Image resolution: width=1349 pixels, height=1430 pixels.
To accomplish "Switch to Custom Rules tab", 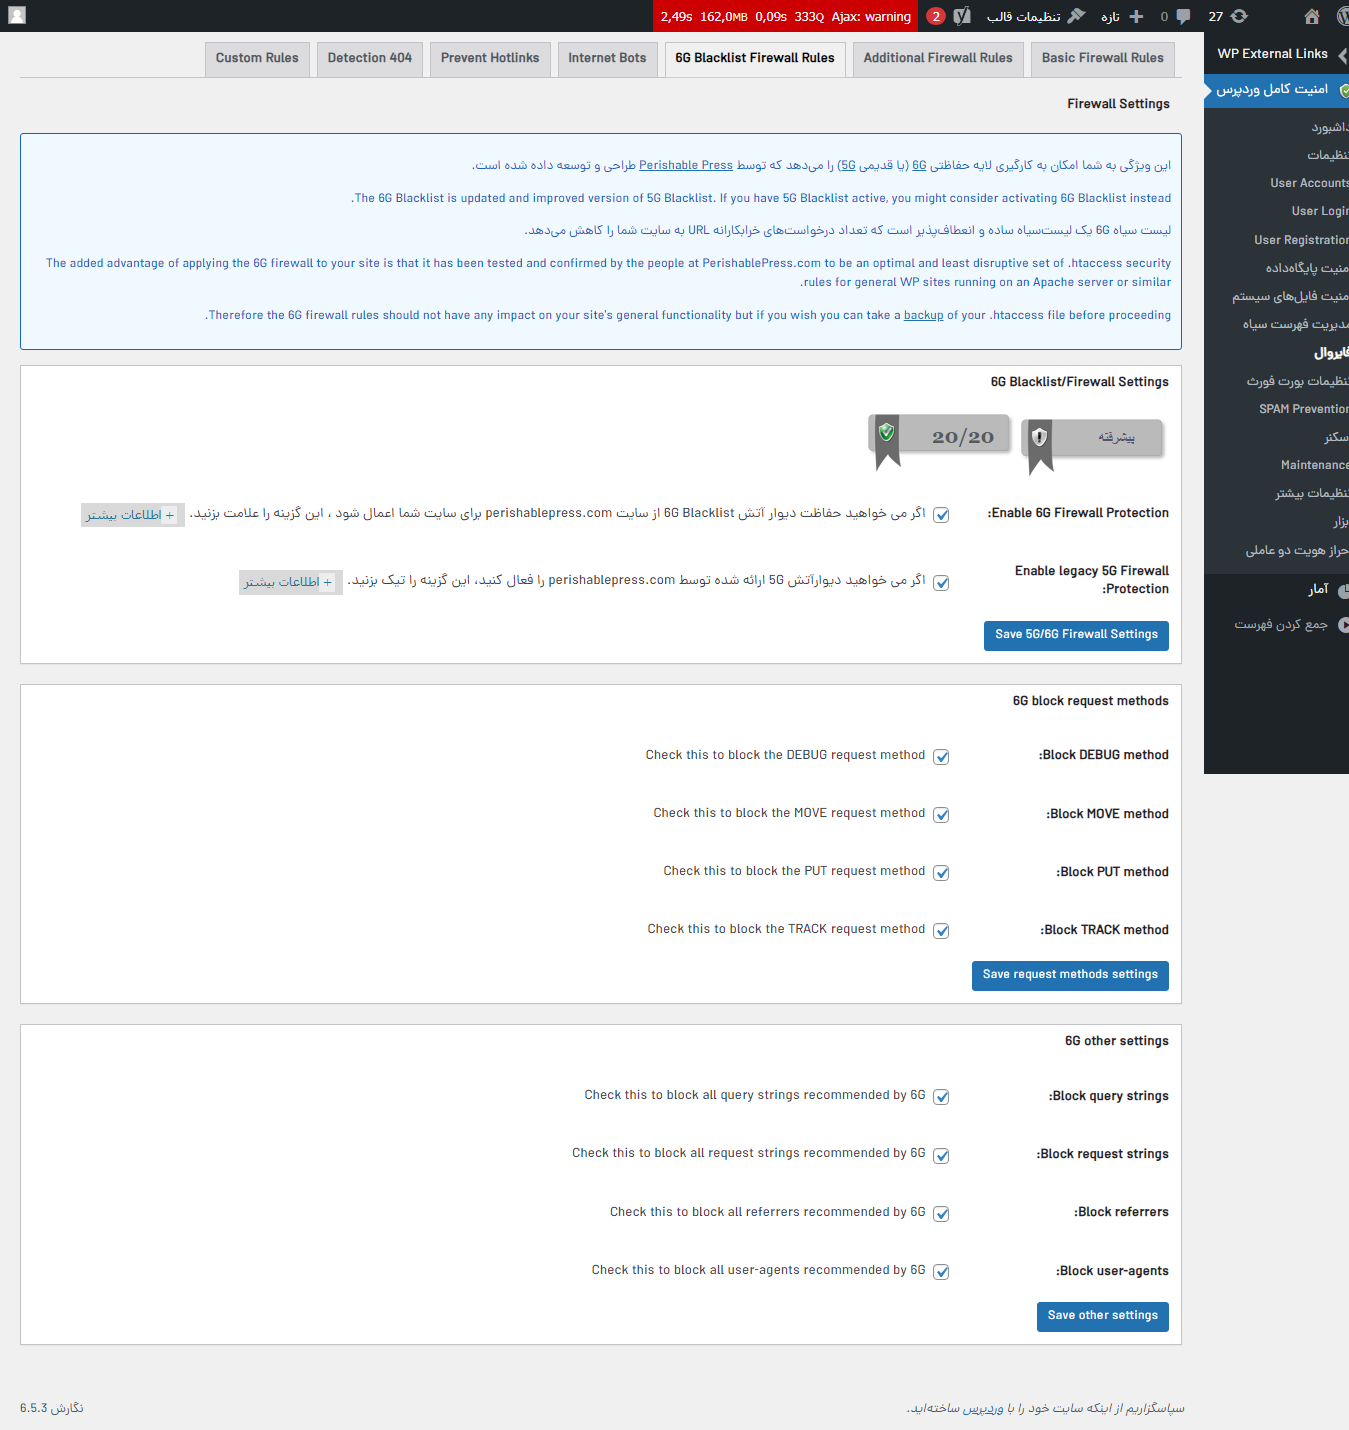I will click(257, 59).
